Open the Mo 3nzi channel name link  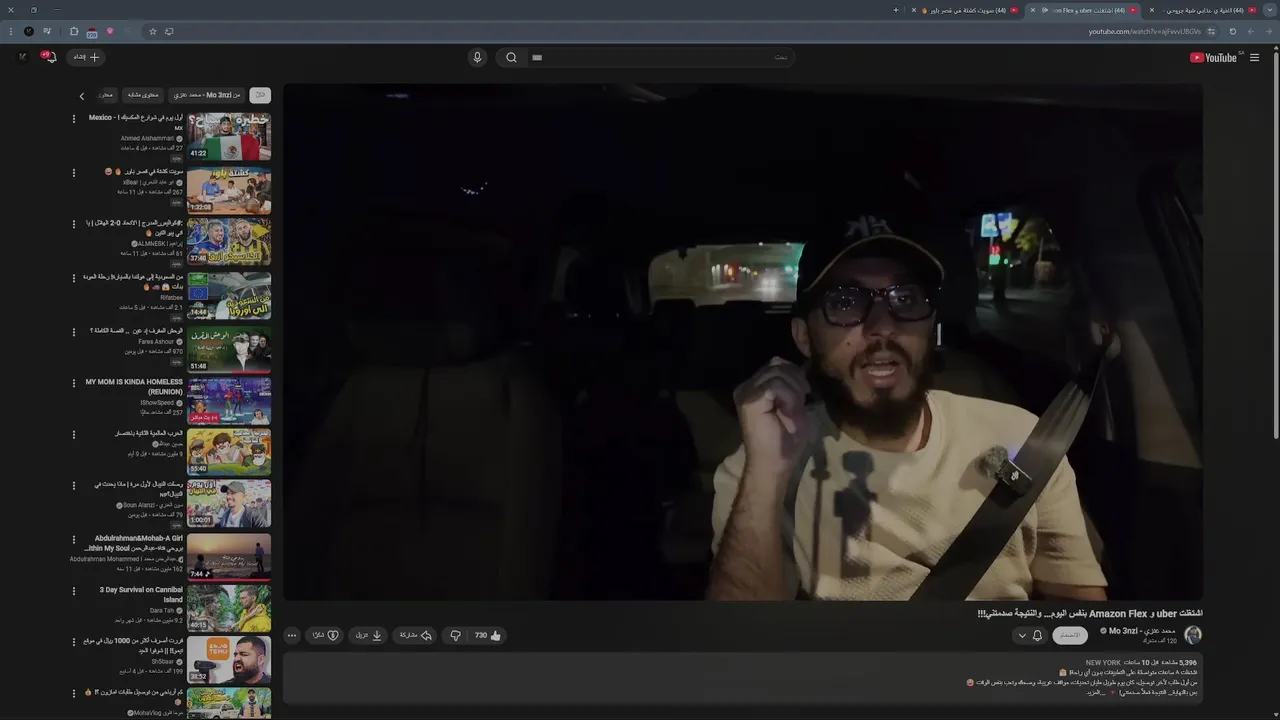coord(1142,631)
